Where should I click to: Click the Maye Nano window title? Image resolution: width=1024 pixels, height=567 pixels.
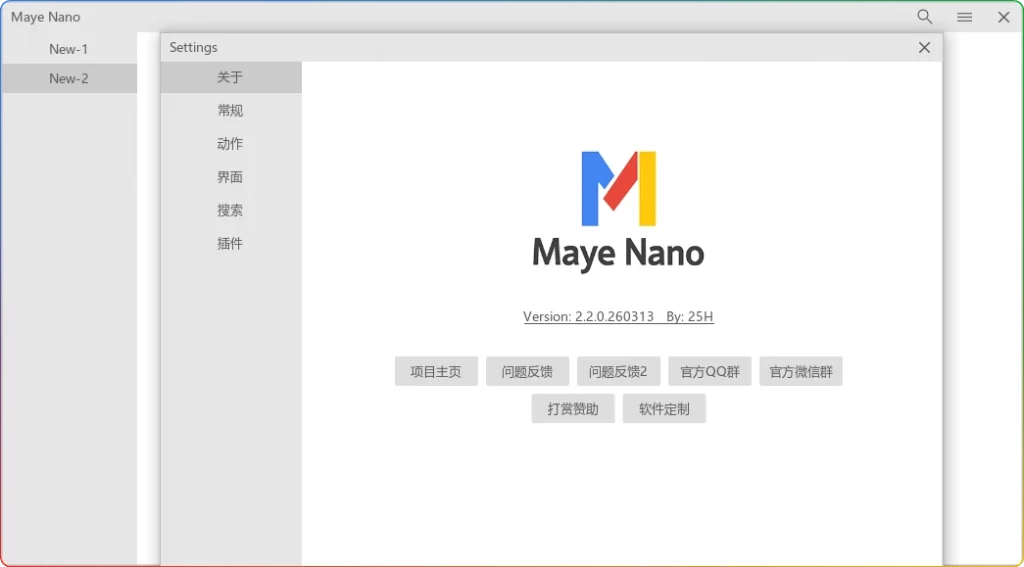tap(46, 17)
